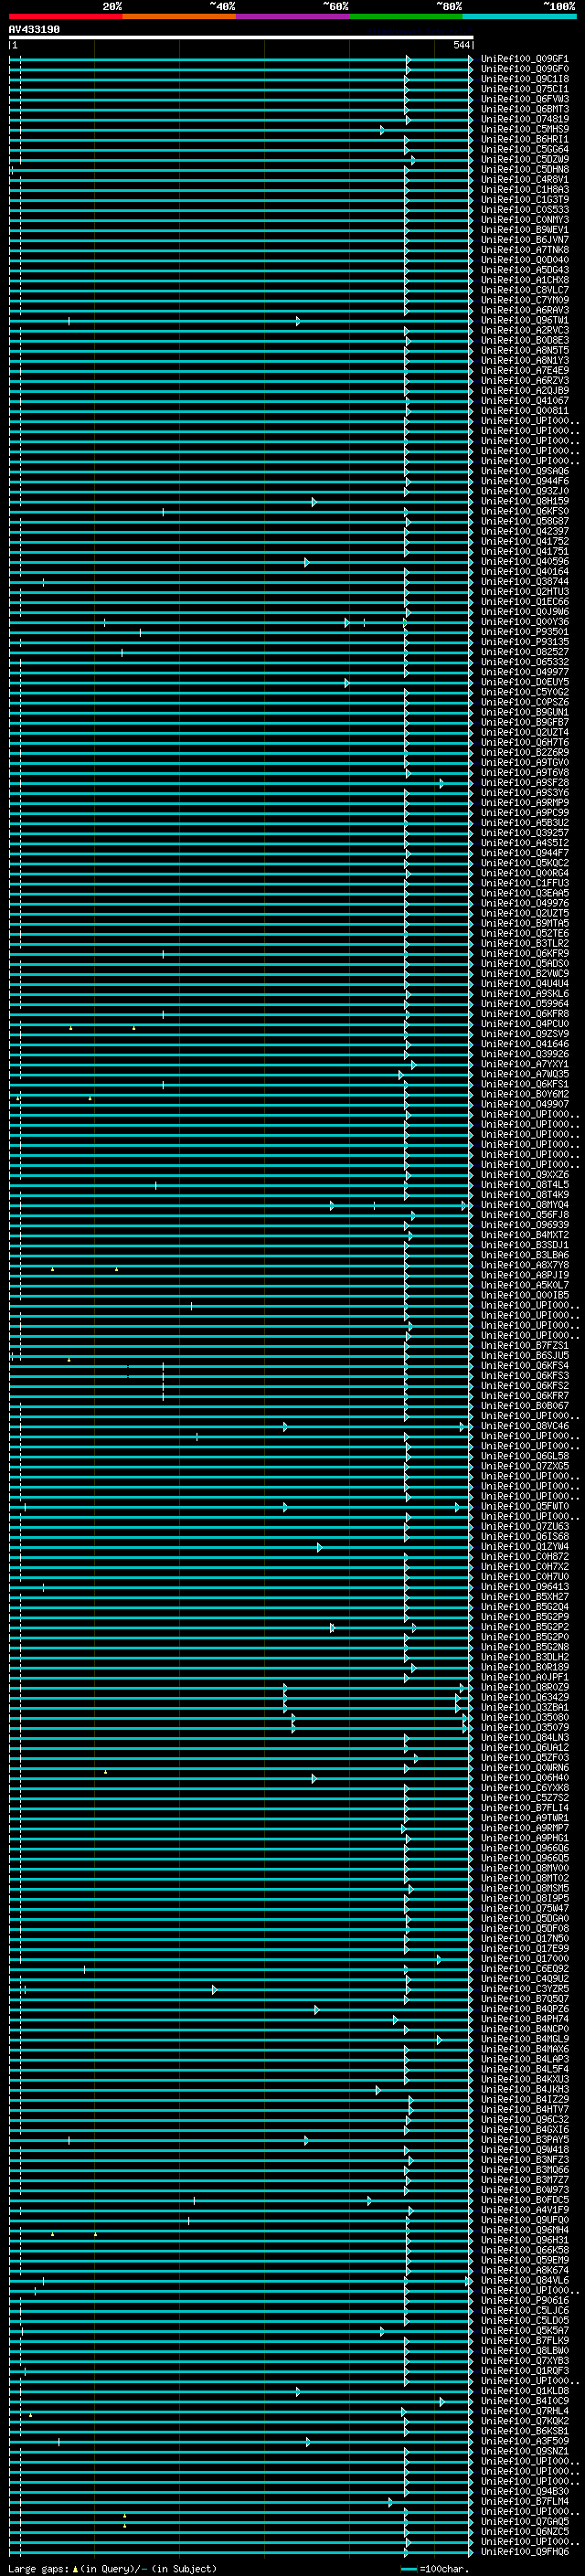Select hit label UniRef100_Q7ZU63
This screenshot has height=2576, width=585.
pos(524,1526)
